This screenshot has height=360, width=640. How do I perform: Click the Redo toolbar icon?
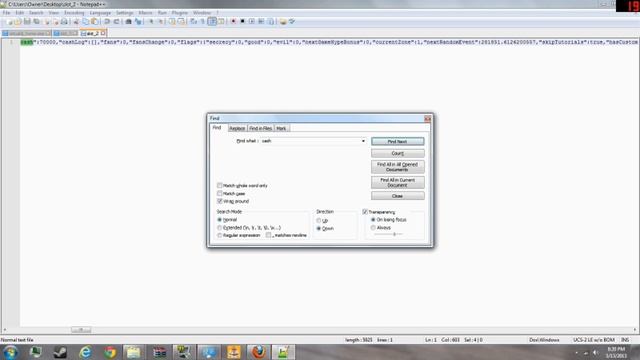coord(116,22)
